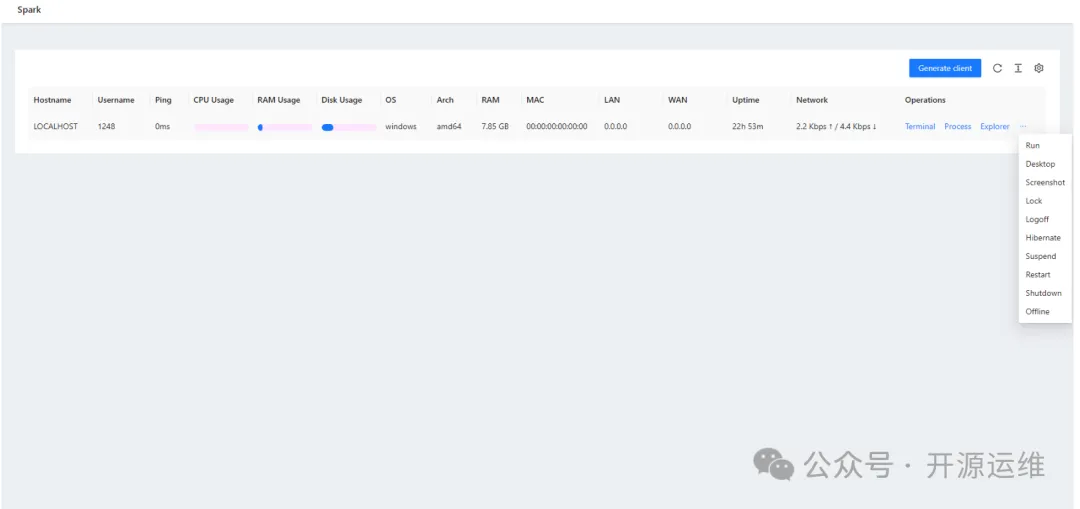Click Lock in the operations menu

point(1034,201)
